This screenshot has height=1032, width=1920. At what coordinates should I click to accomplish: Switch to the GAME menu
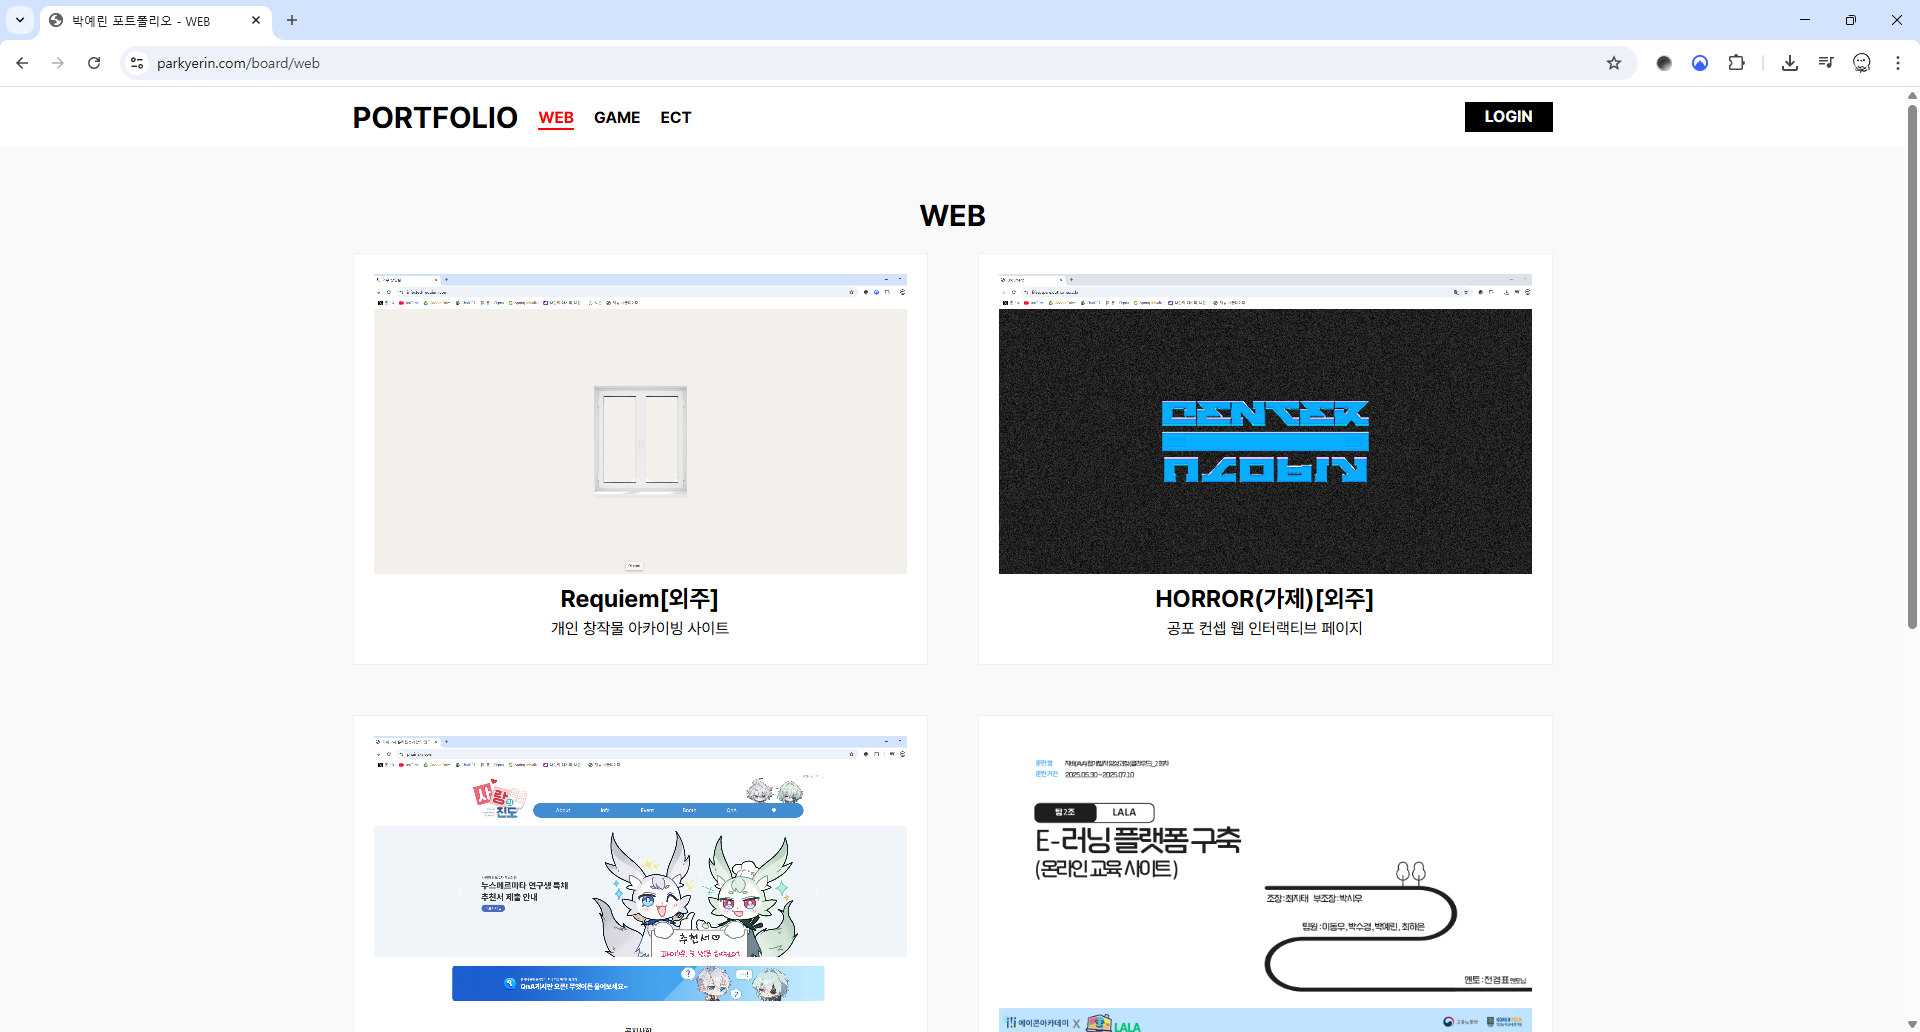(x=616, y=118)
